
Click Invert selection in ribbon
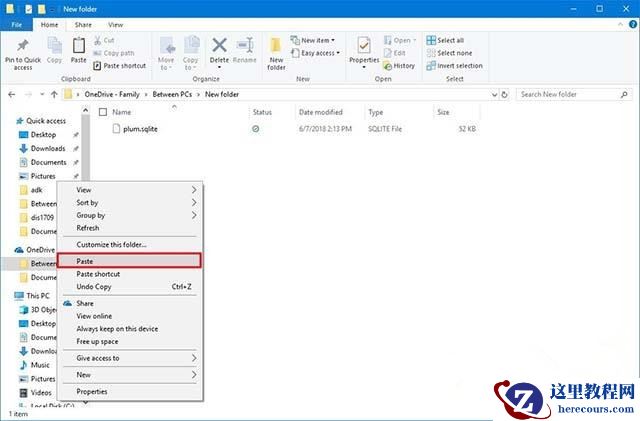point(454,65)
